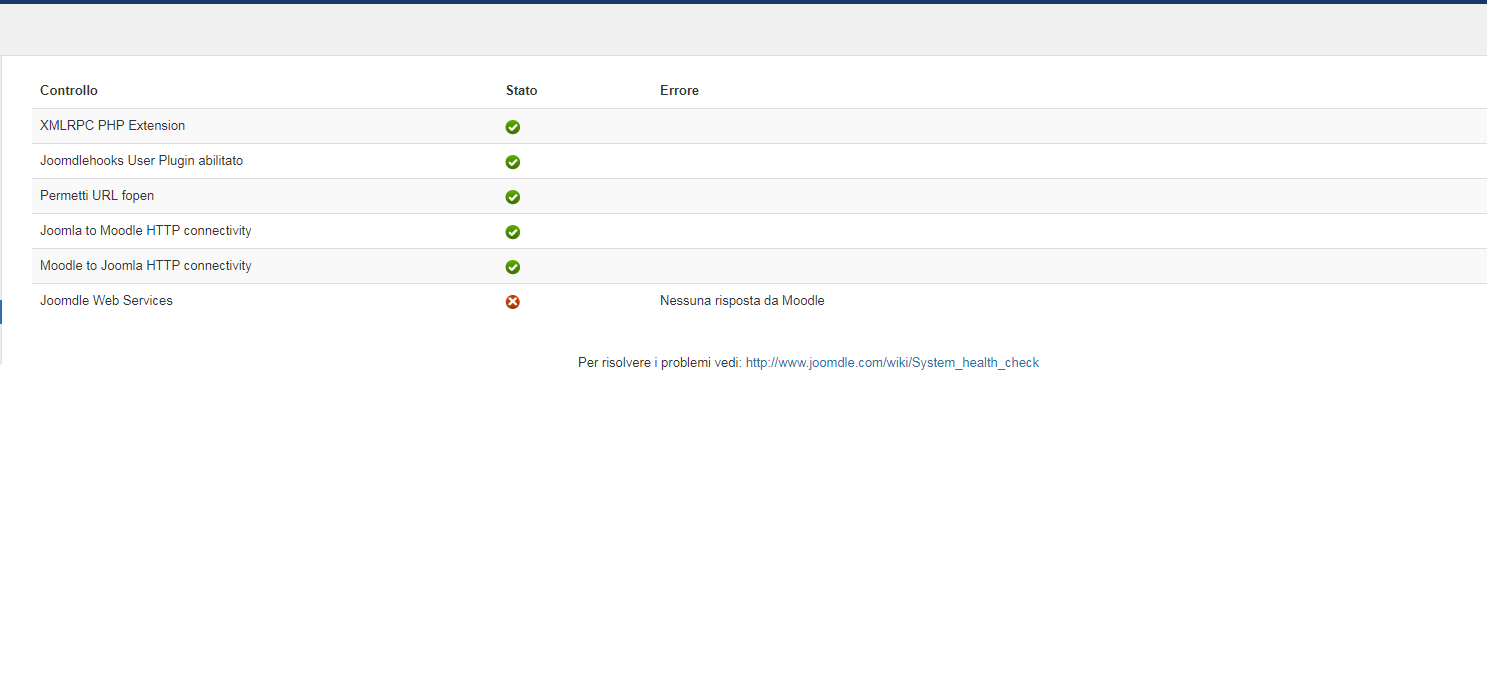
Task: Select the XMLRPC PHP Extension row label
Action: (112, 126)
